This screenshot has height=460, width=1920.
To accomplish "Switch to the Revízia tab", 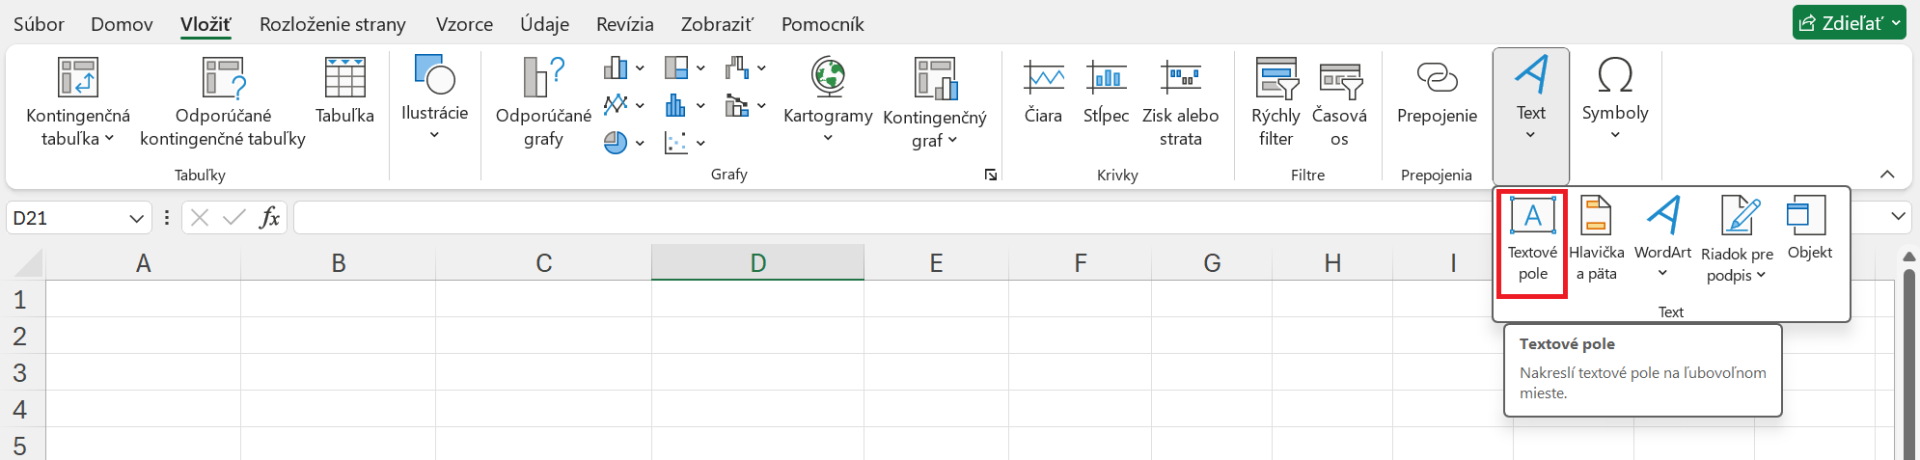I will coord(625,23).
